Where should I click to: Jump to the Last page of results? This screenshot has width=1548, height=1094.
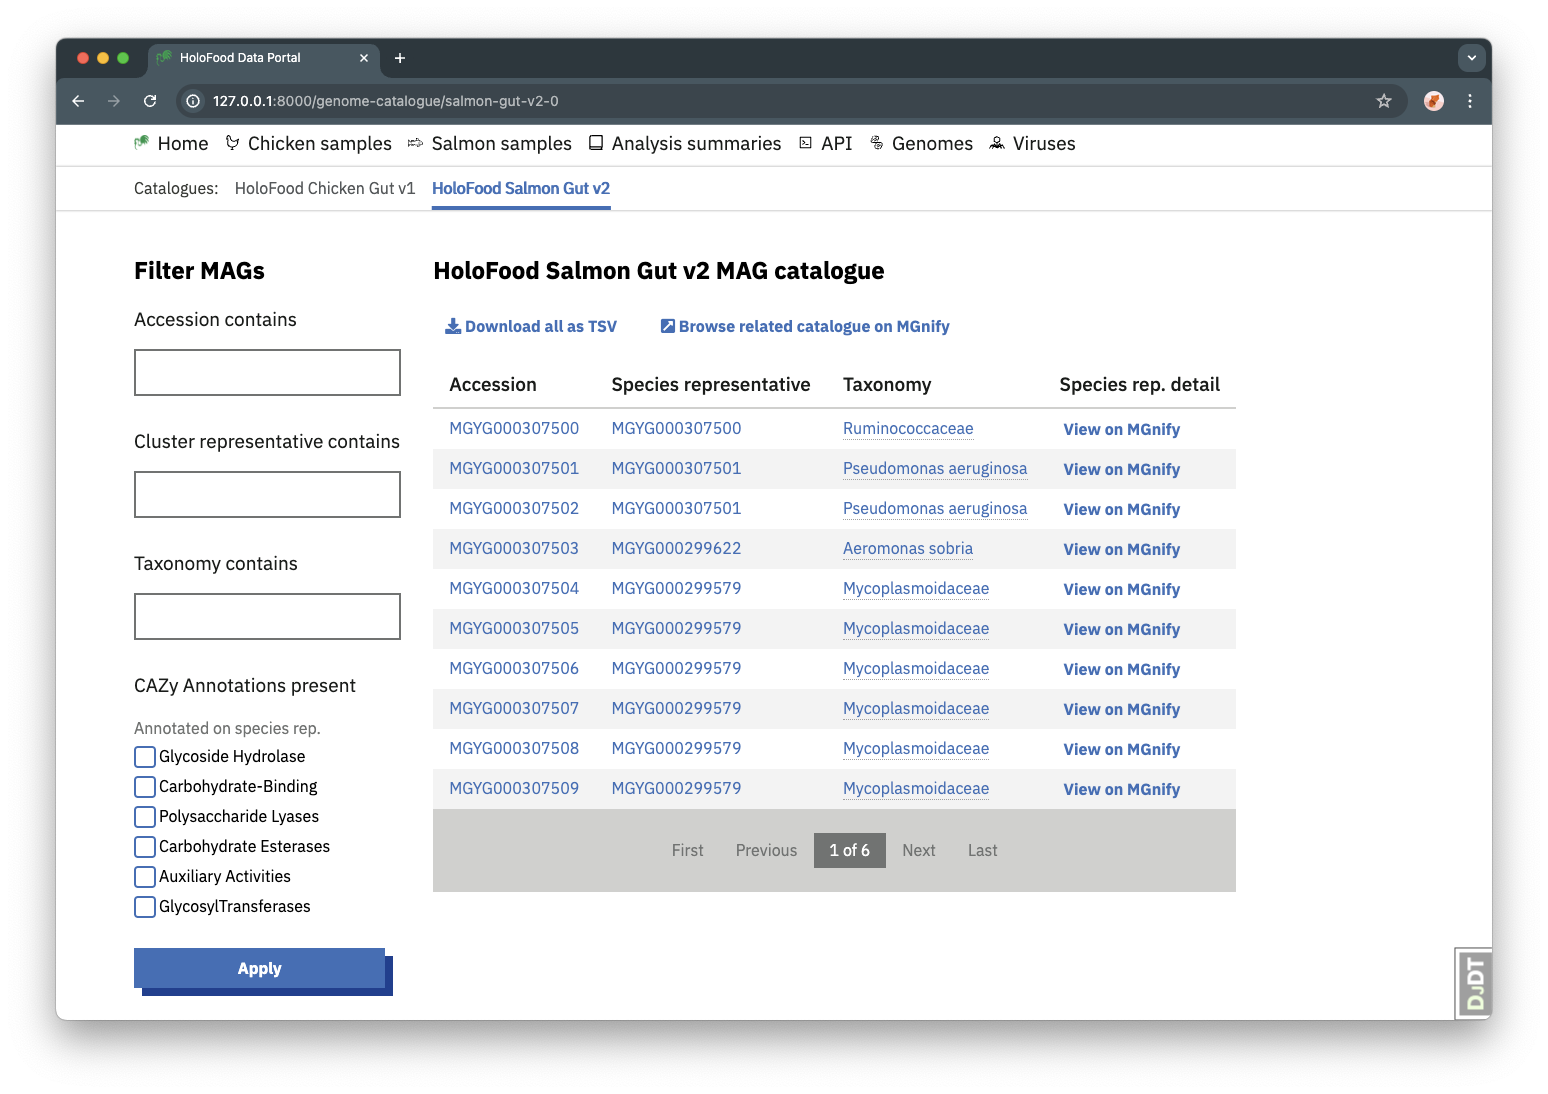(x=983, y=850)
